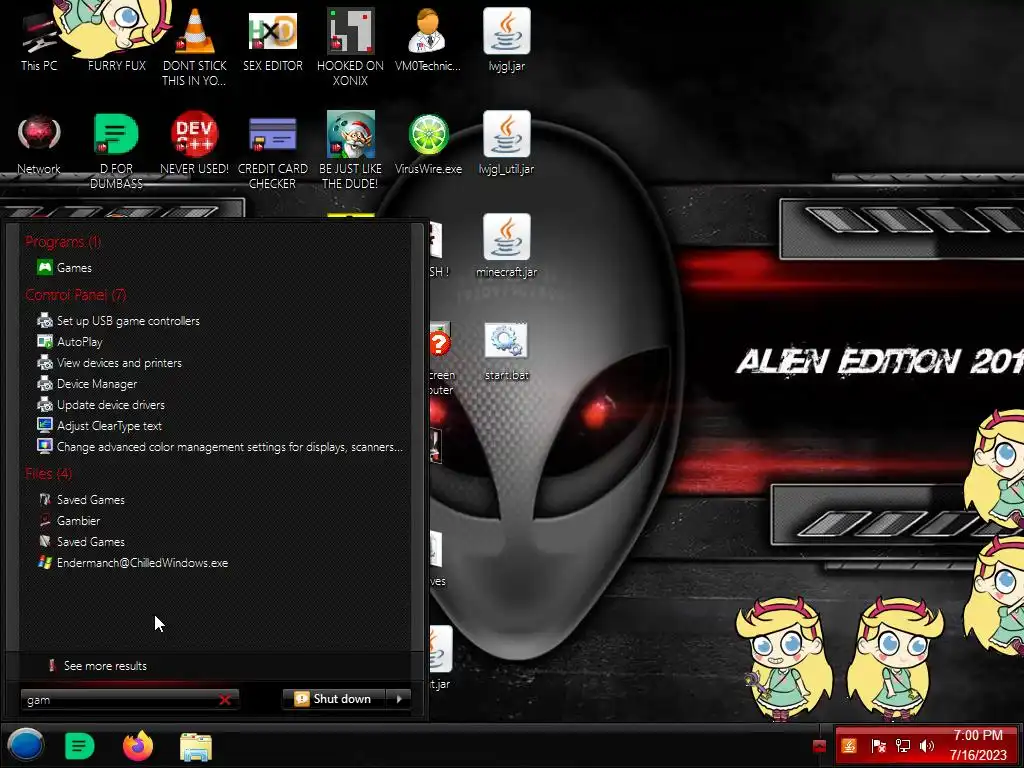This screenshot has width=1024, height=768.
Task: Open the D FOR DUMBASS shortcut
Action: click(x=116, y=150)
